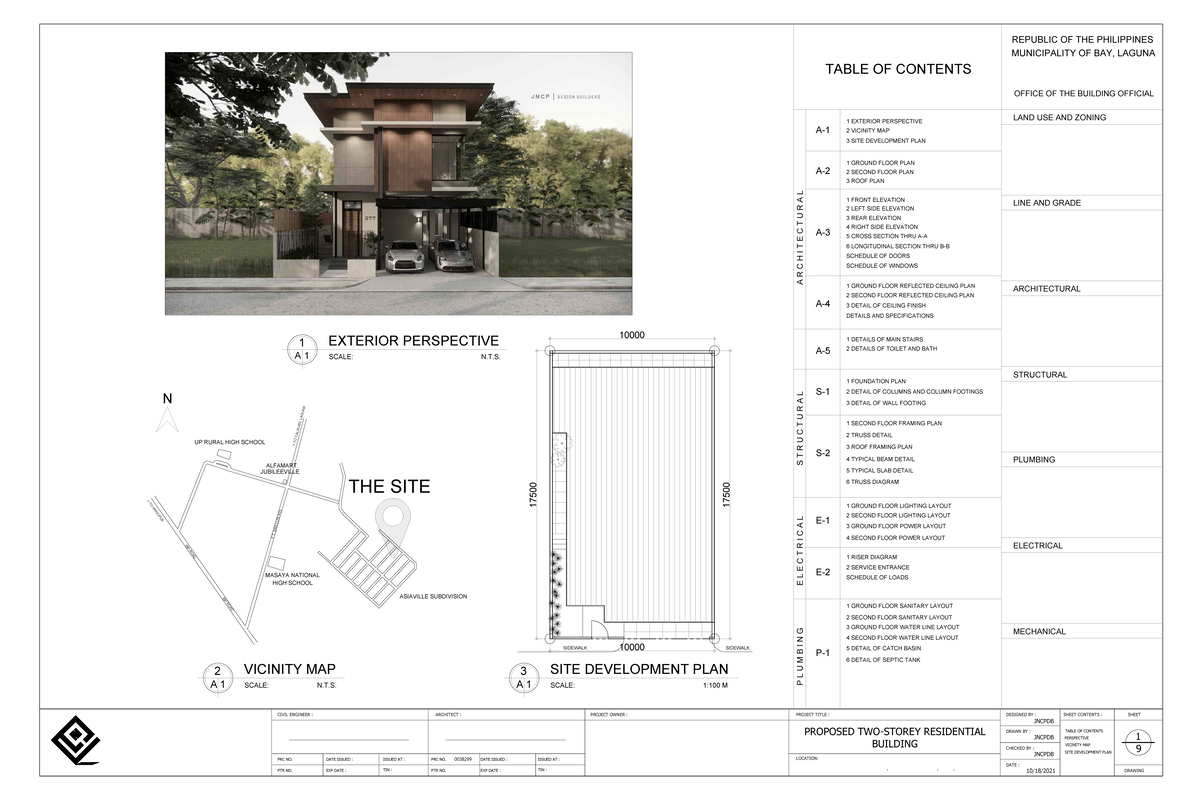Select the MASAYA NATIONAL HIGH SCHOOL label
This screenshot has height=800, width=1200.
point(292,579)
